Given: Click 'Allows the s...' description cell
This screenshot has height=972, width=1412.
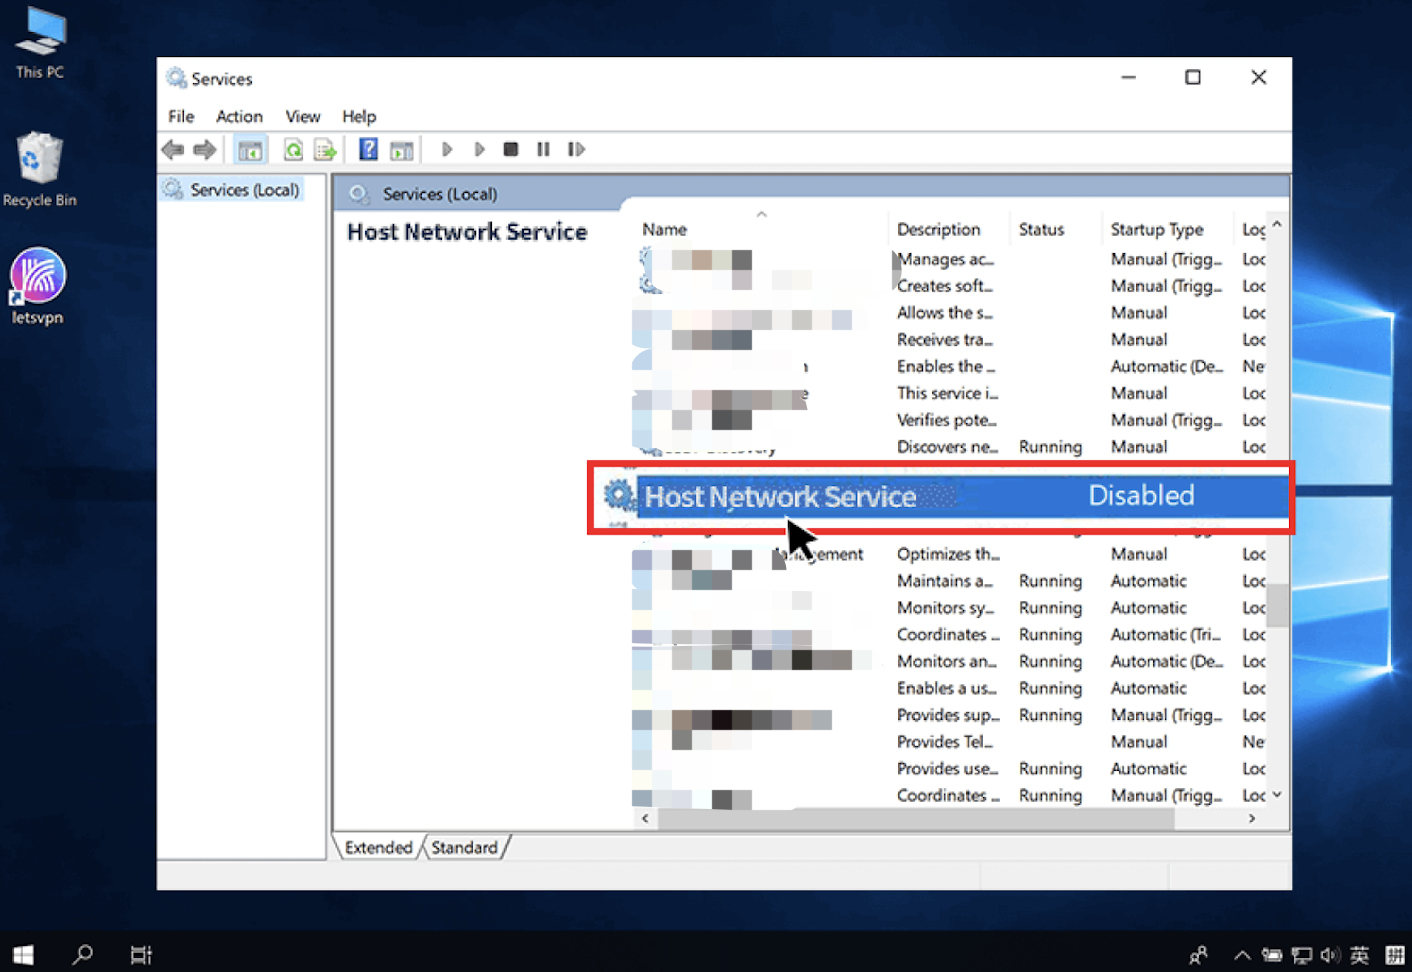Looking at the screenshot, I should [x=945, y=313].
